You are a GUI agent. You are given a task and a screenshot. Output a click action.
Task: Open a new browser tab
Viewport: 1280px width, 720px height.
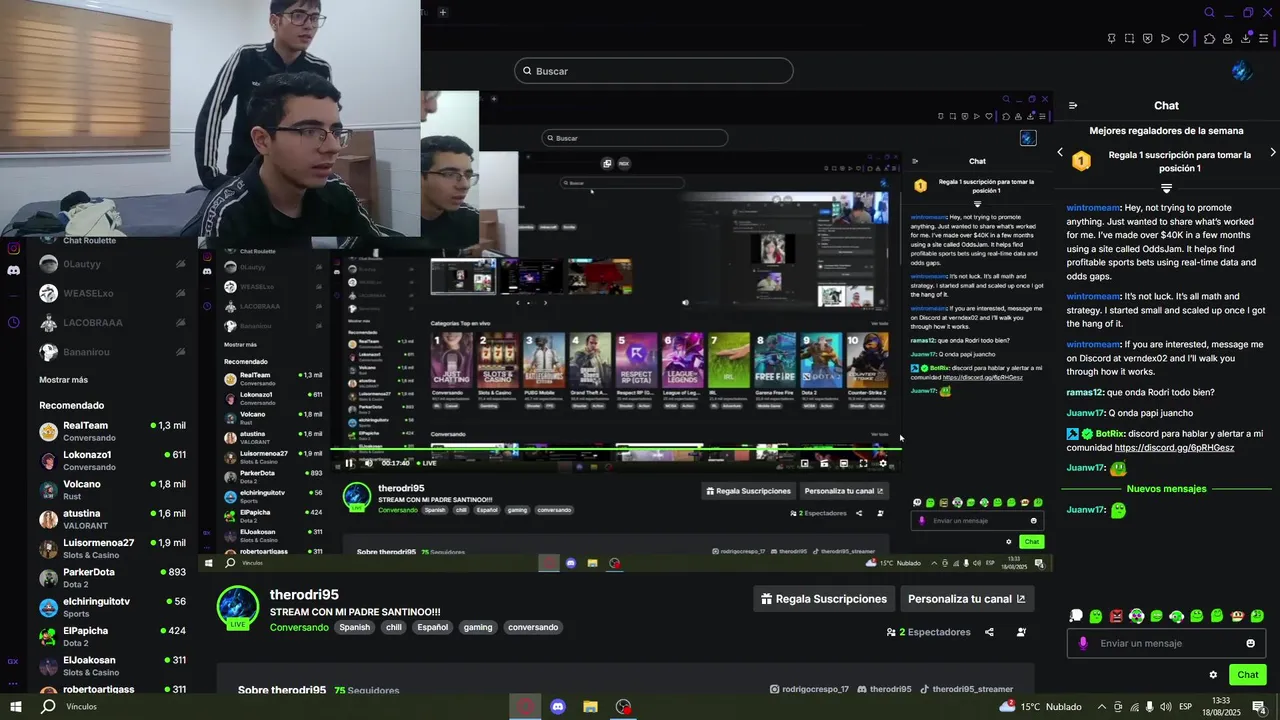(x=442, y=12)
